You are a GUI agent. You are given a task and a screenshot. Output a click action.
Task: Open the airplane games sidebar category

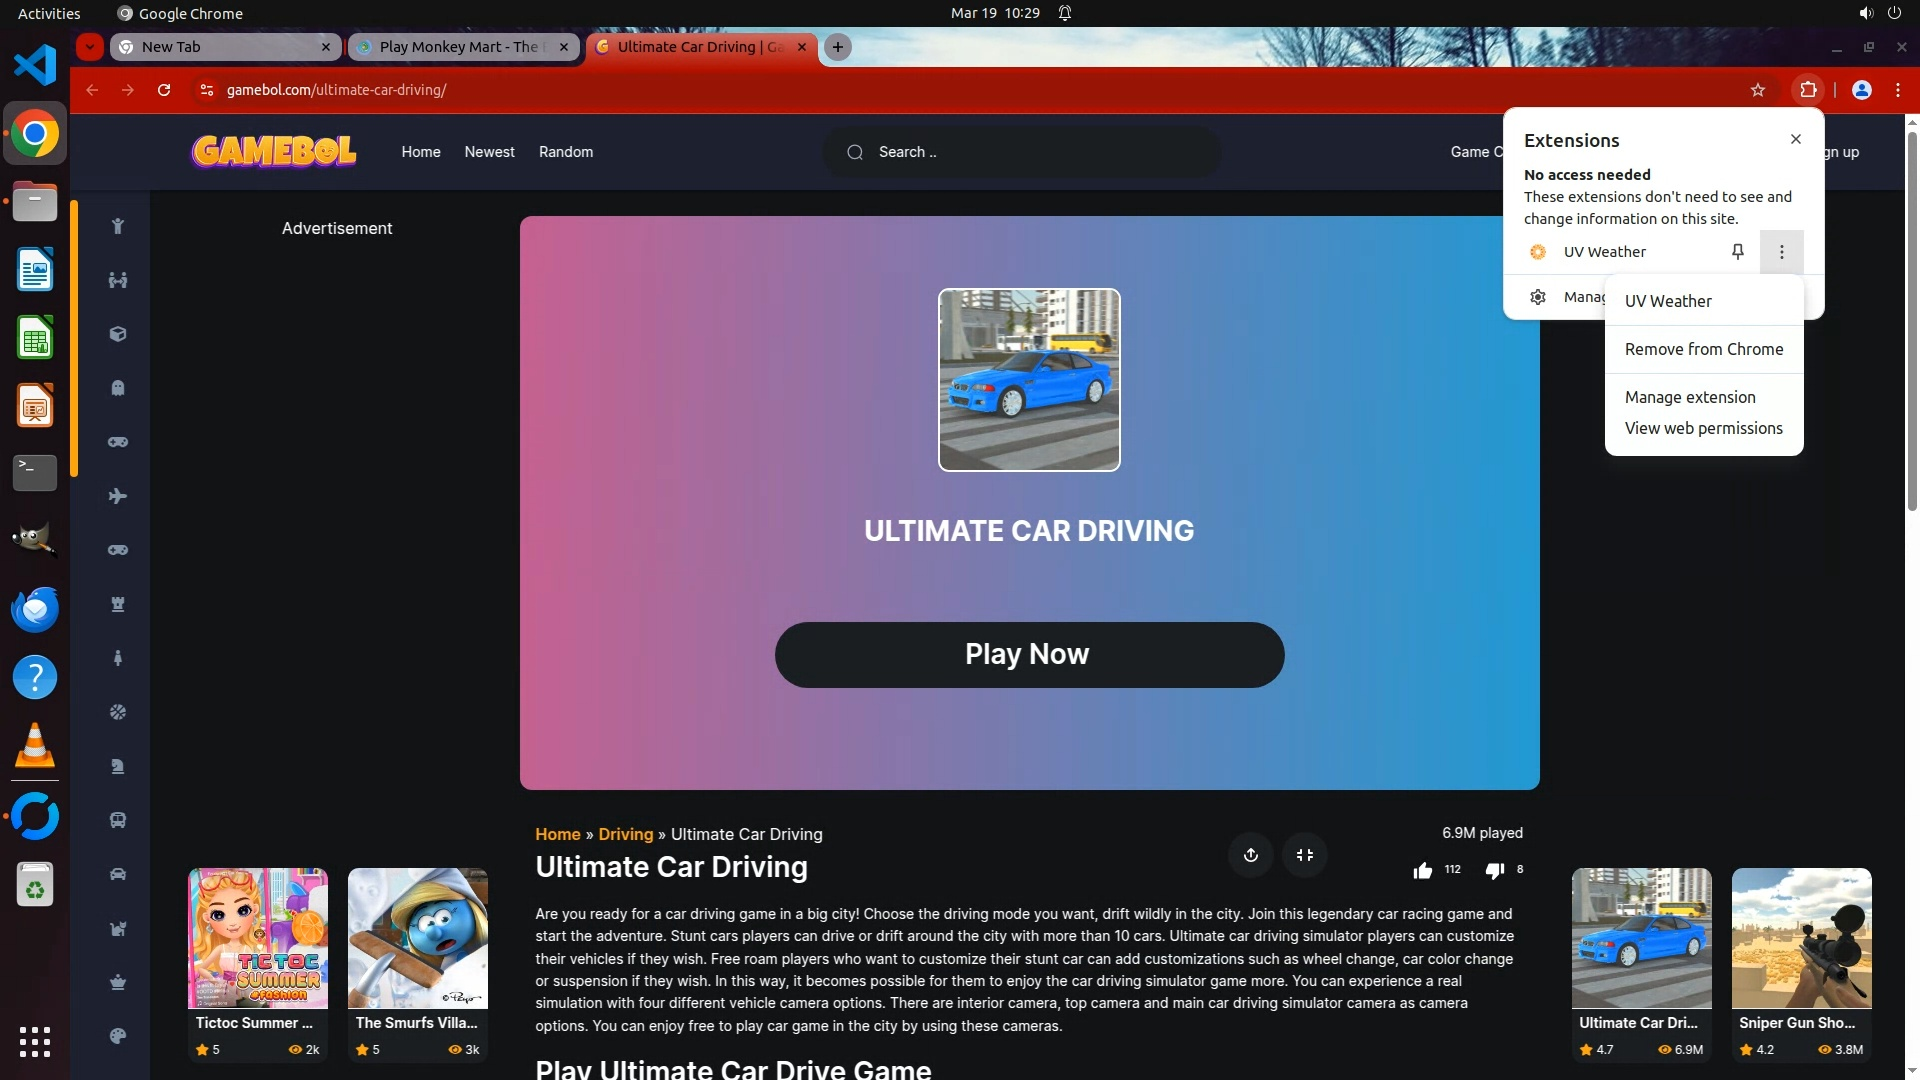[118, 496]
